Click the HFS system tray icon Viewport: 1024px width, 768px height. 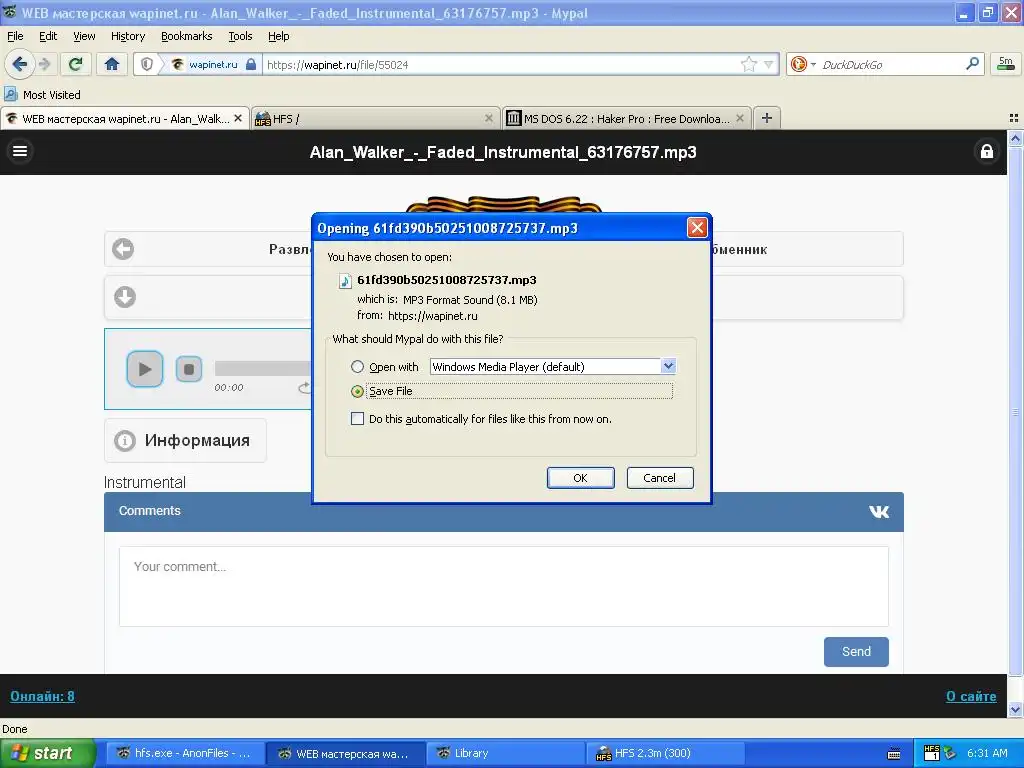932,753
